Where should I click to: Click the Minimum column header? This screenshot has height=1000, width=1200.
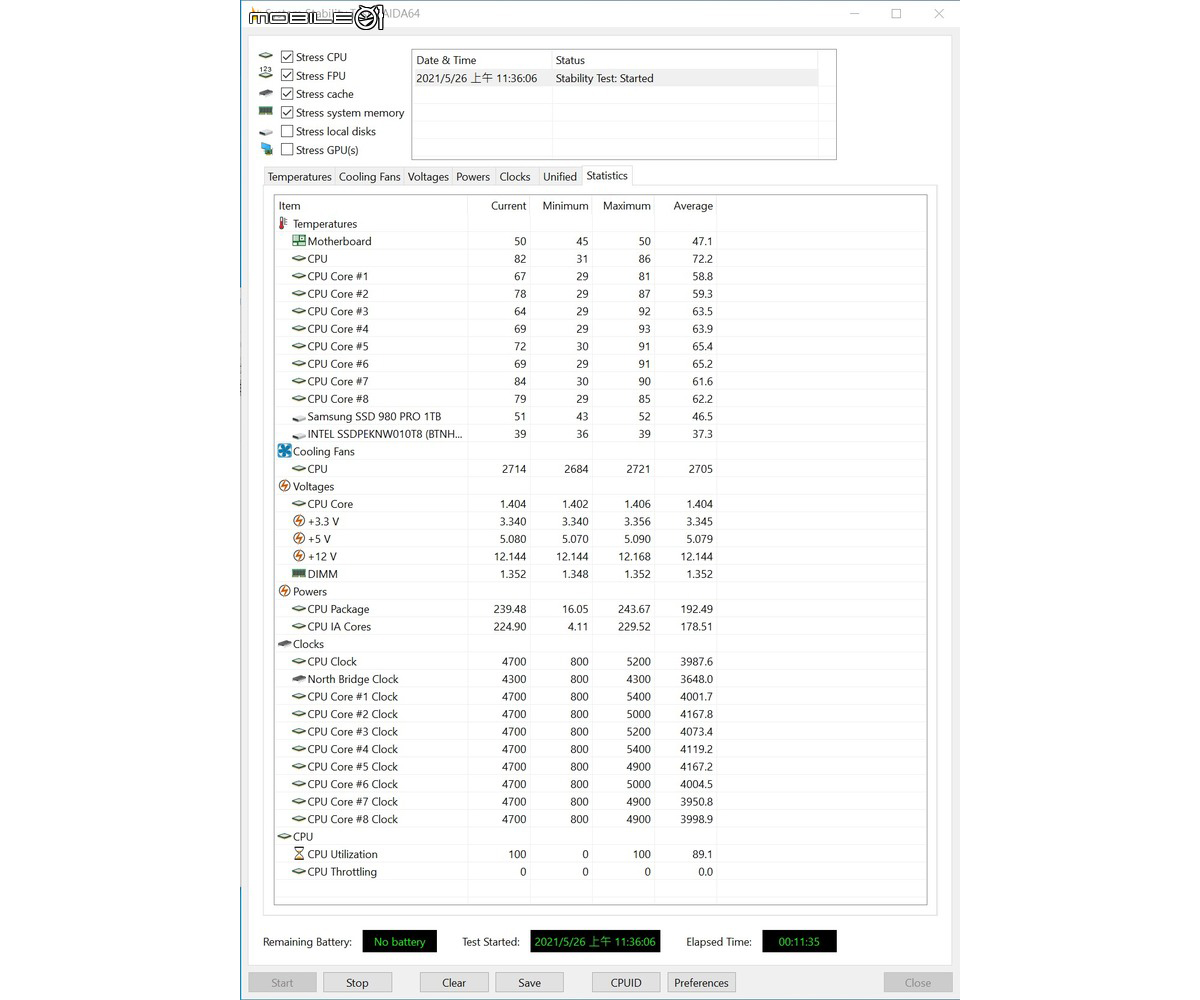(x=561, y=206)
